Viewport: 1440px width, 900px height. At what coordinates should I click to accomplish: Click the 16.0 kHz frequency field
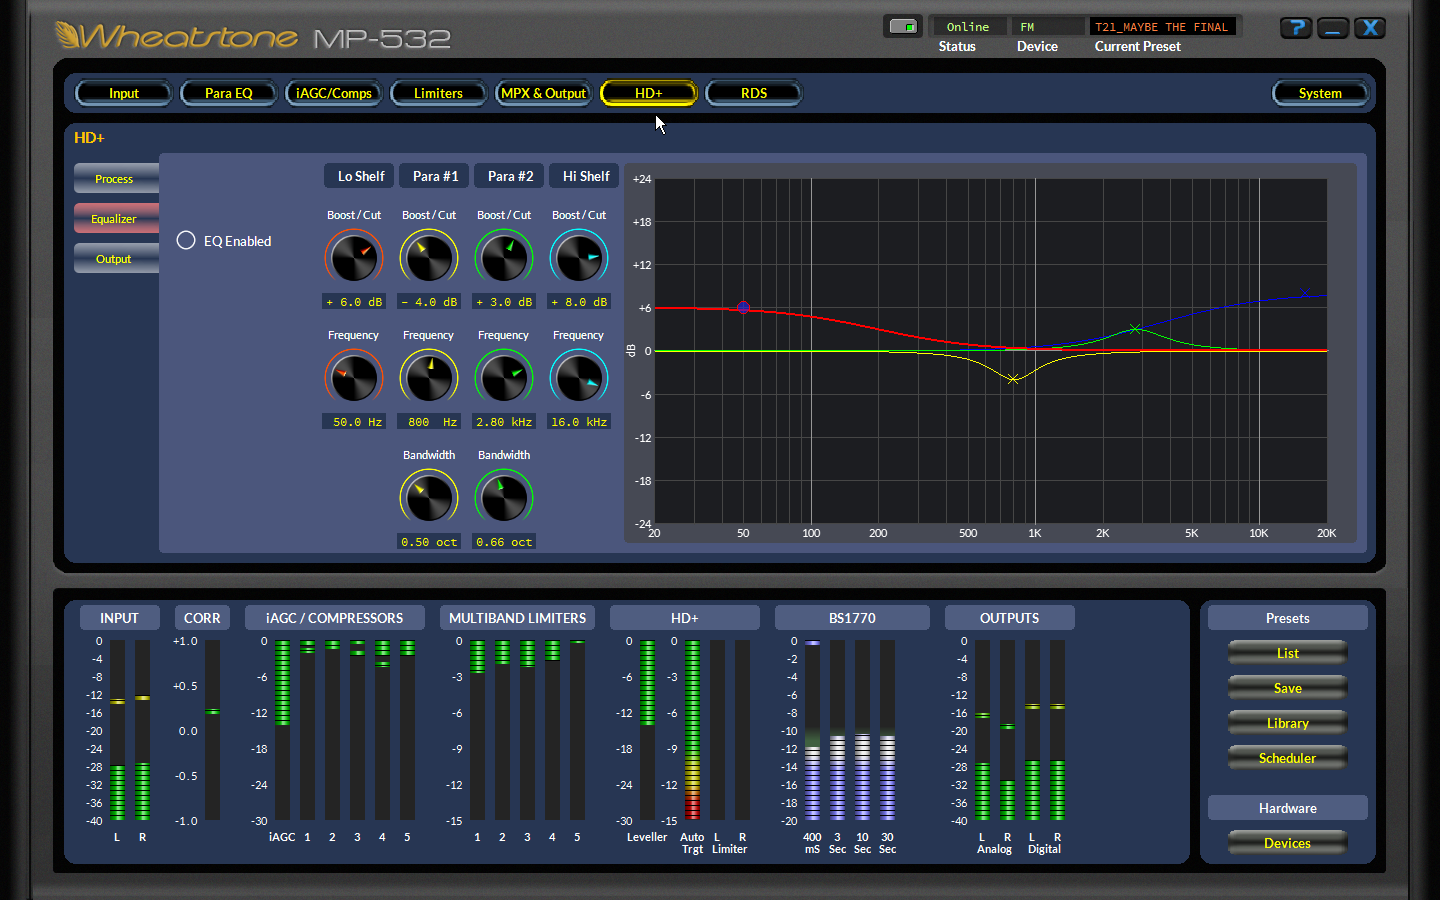coord(579,422)
